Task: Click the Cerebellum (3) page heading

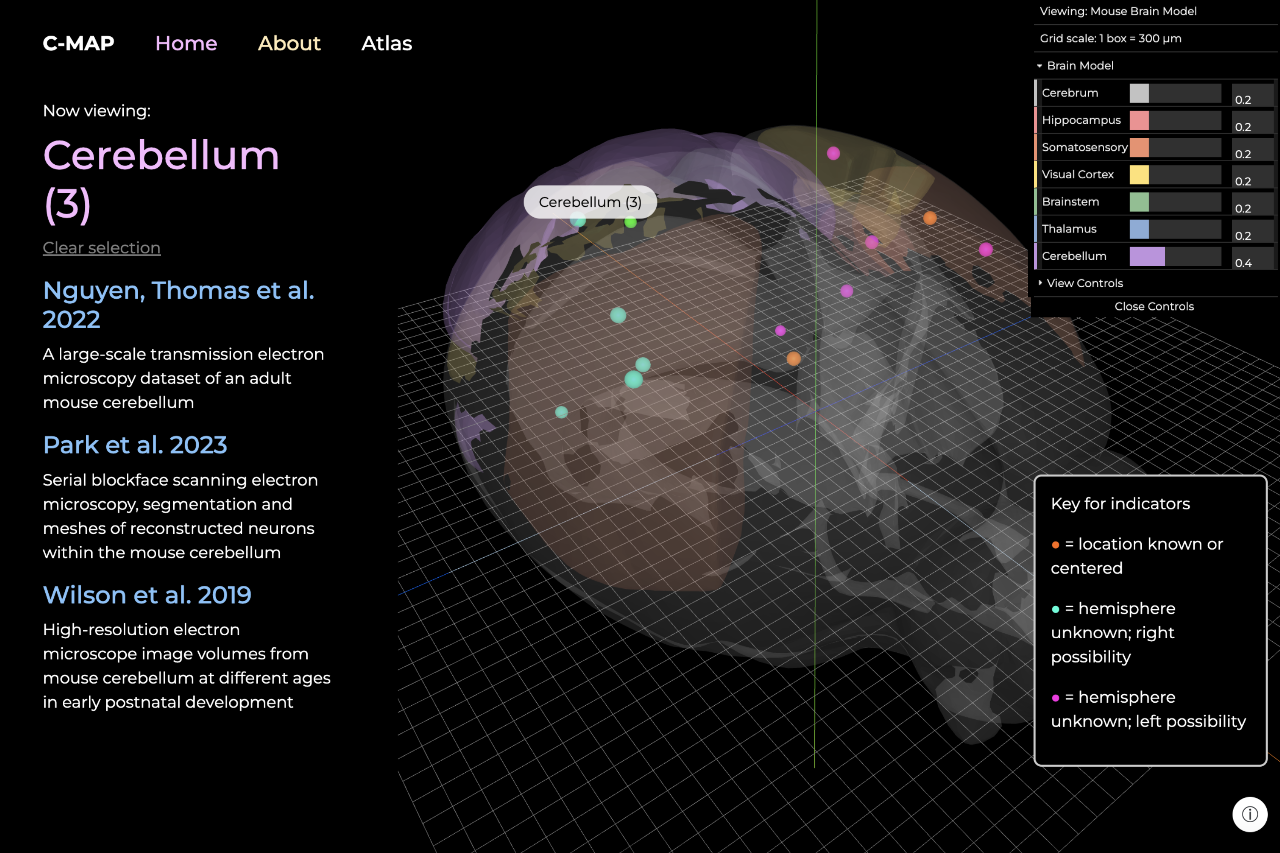Action: pyautogui.click(x=161, y=180)
